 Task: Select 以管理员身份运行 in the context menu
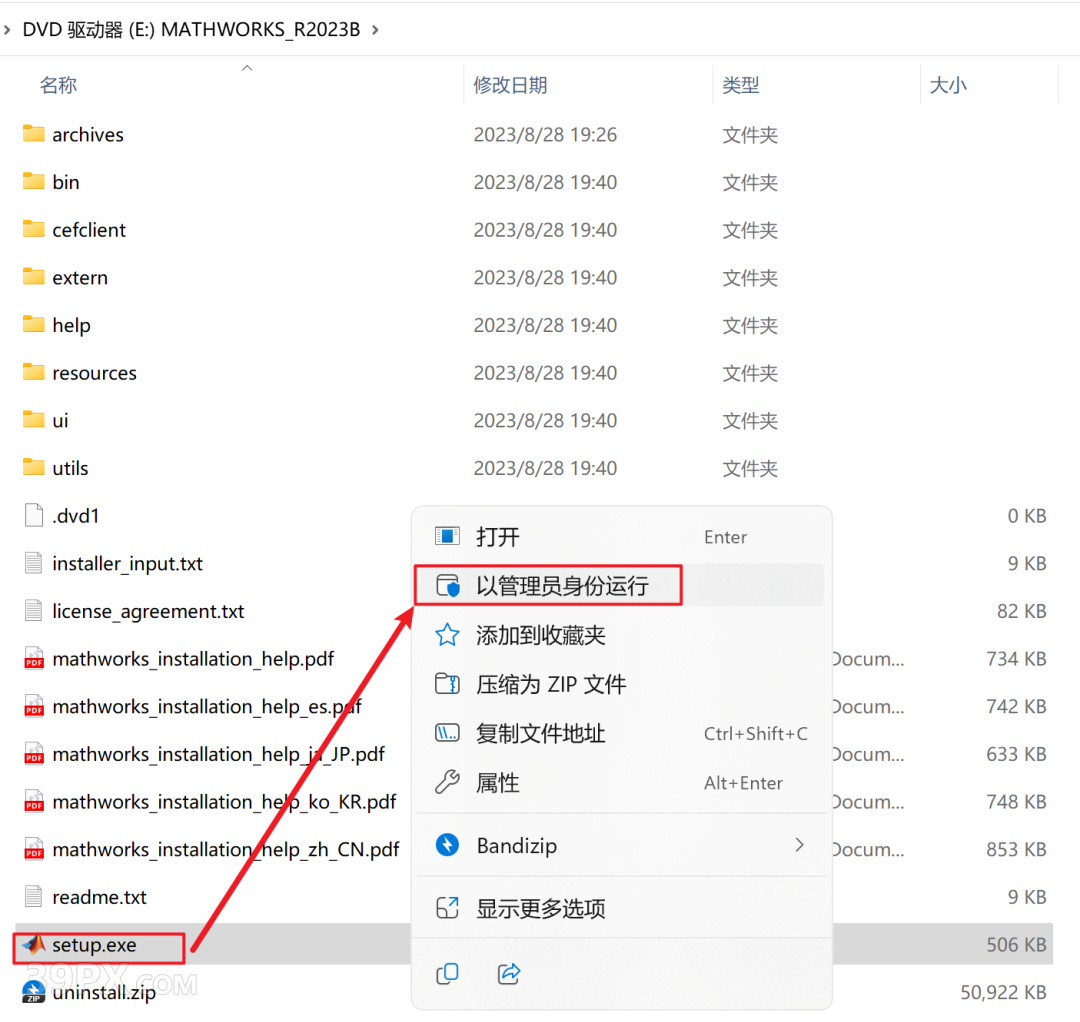(x=621, y=585)
